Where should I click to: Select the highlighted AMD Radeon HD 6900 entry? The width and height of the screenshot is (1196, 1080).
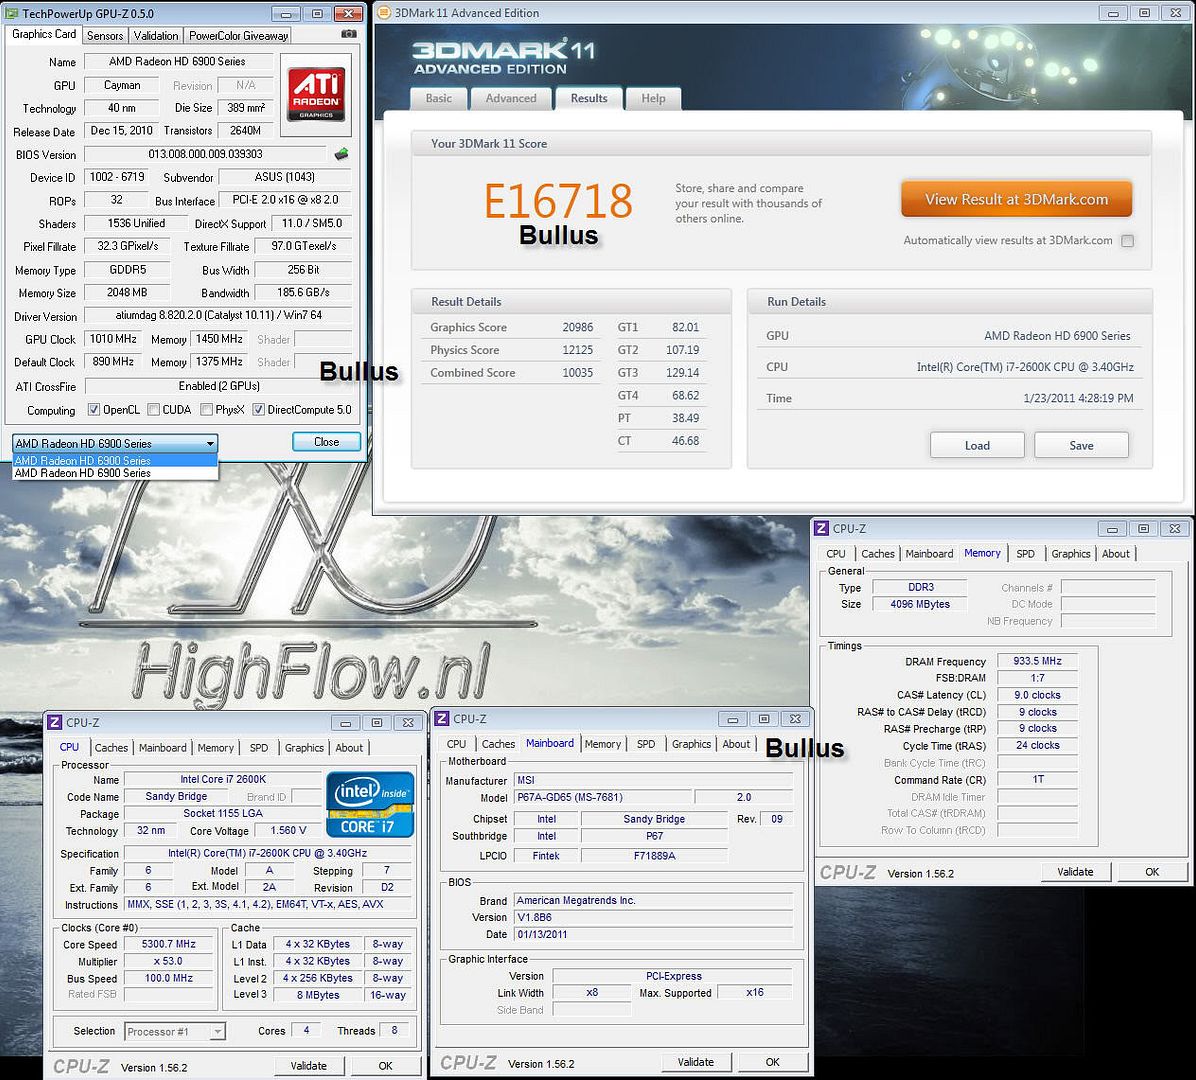(115, 461)
